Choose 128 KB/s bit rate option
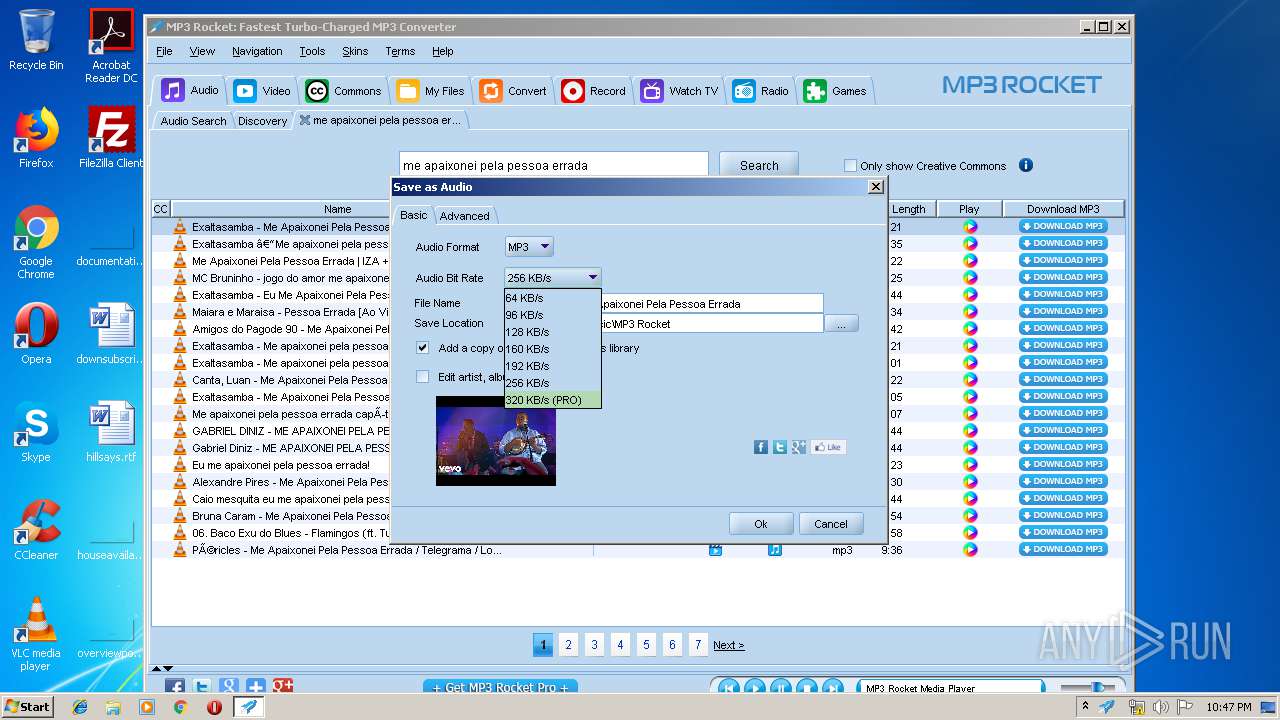Image resolution: width=1280 pixels, height=720 pixels. (x=552, y=332)
